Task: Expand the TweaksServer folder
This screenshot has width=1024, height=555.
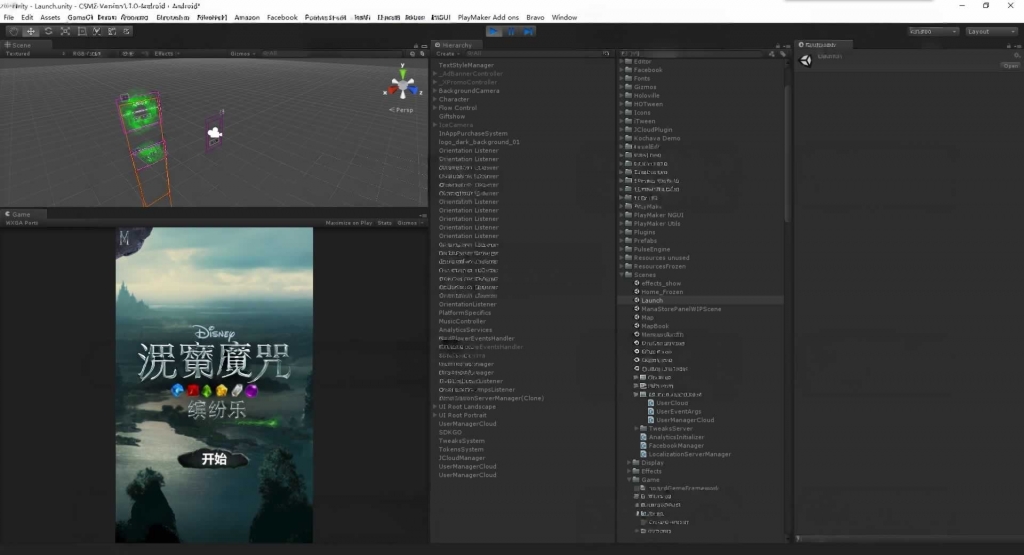Action: 636,428
